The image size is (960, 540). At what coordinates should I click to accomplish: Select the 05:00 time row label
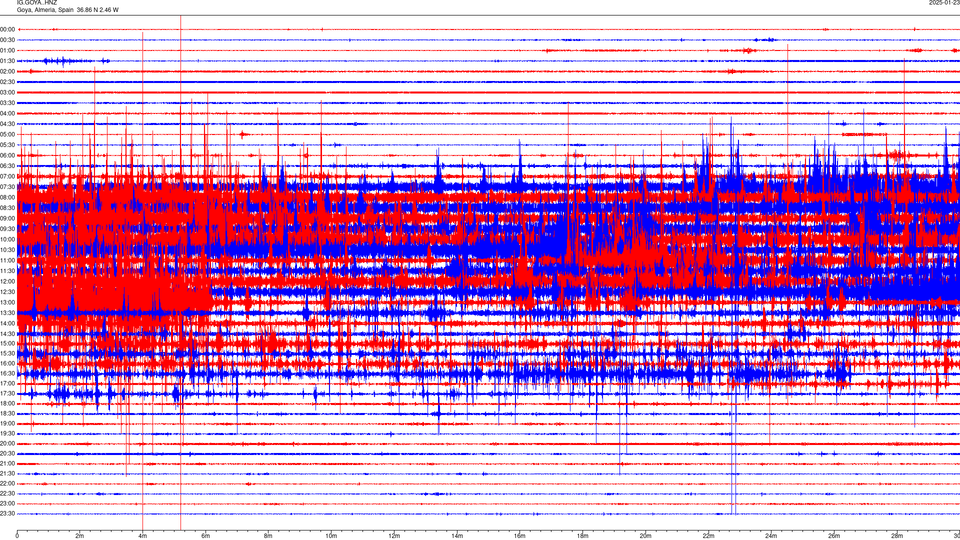7,135
